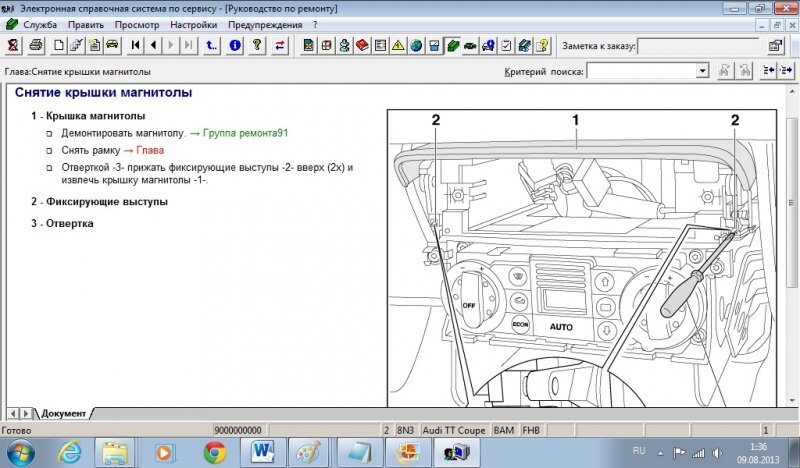This screenshot has width=800, height=468.
Task: Click the yellow sparkle document icon
Action: (x=94, y=45)
